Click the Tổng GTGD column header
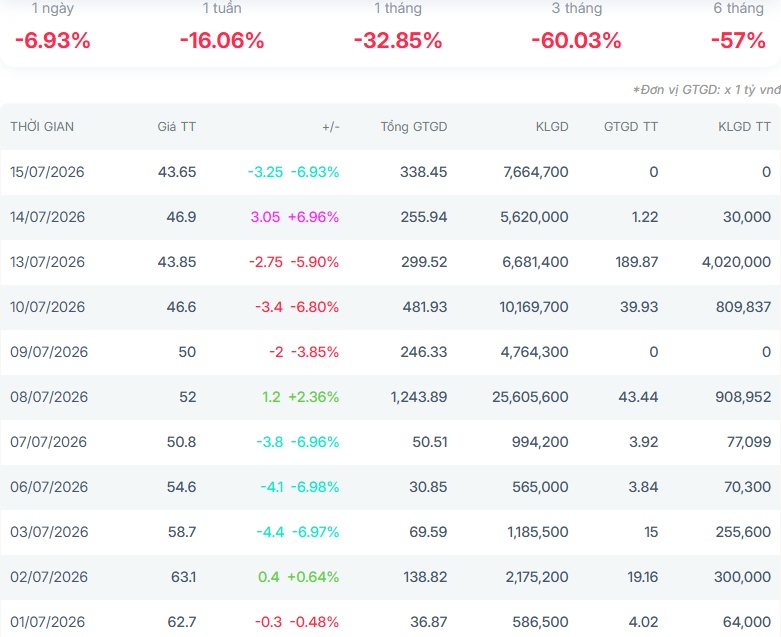Image resolution: width=781 pixels, height=637 pixels. (414, 127)
